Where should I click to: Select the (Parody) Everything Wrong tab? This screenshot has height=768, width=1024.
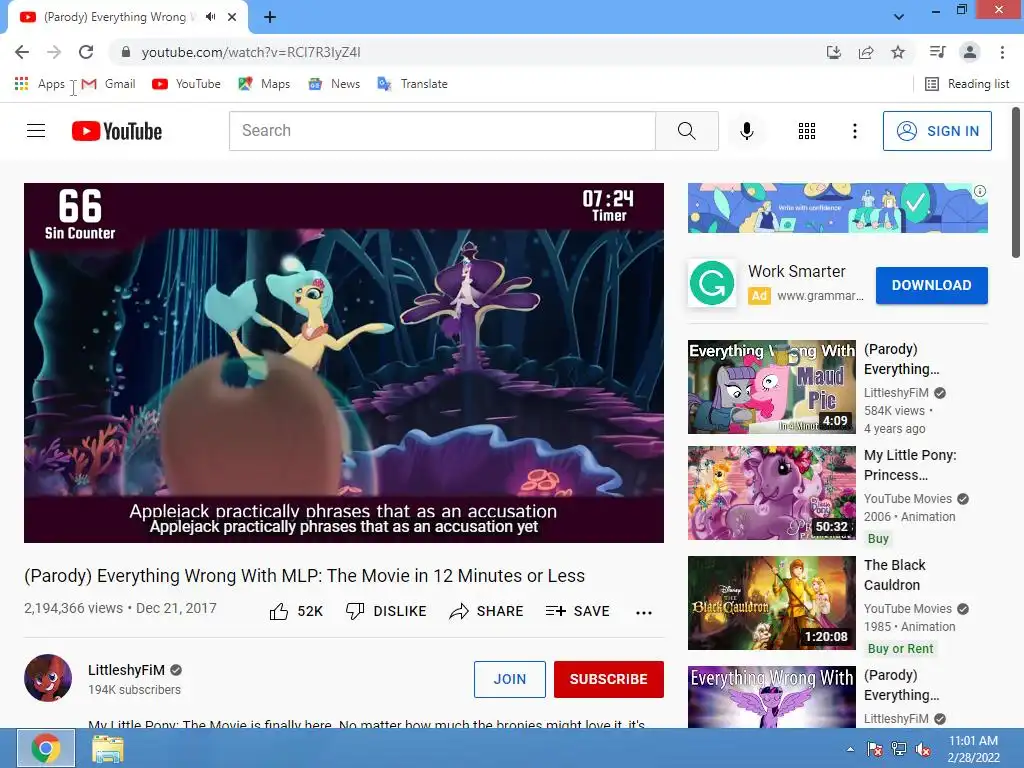[x=127, y=17]
